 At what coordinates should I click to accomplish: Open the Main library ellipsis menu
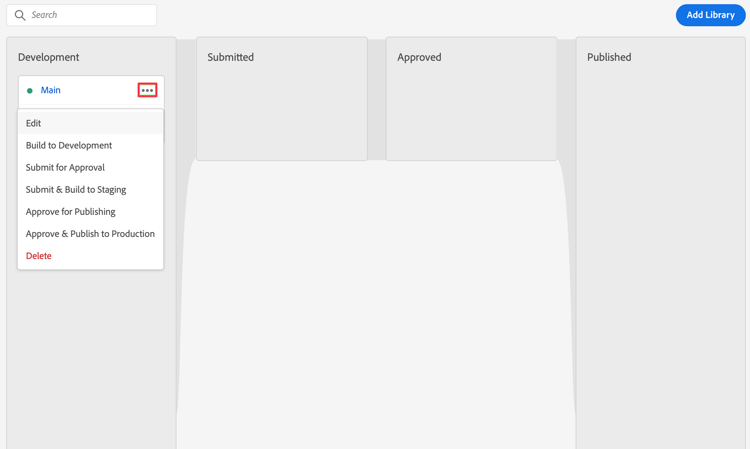147,90
